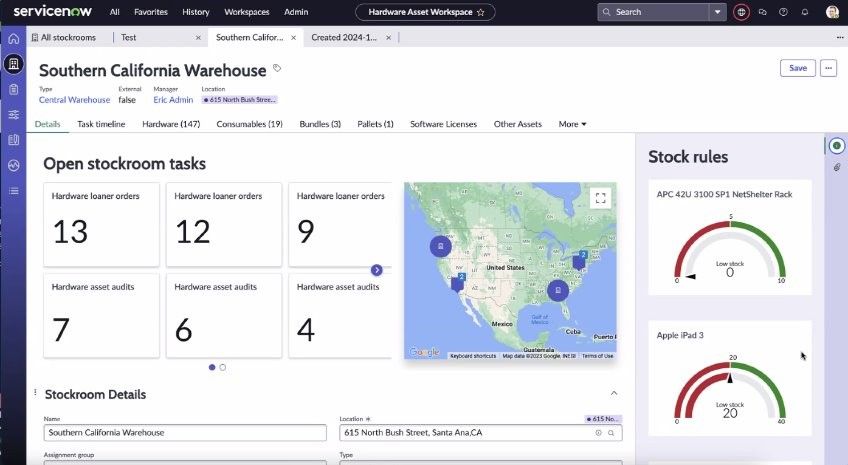This screenshot has height=465, width=848.
Task: Open the search scope dropdown arrow
Action: tap(717, 12)
